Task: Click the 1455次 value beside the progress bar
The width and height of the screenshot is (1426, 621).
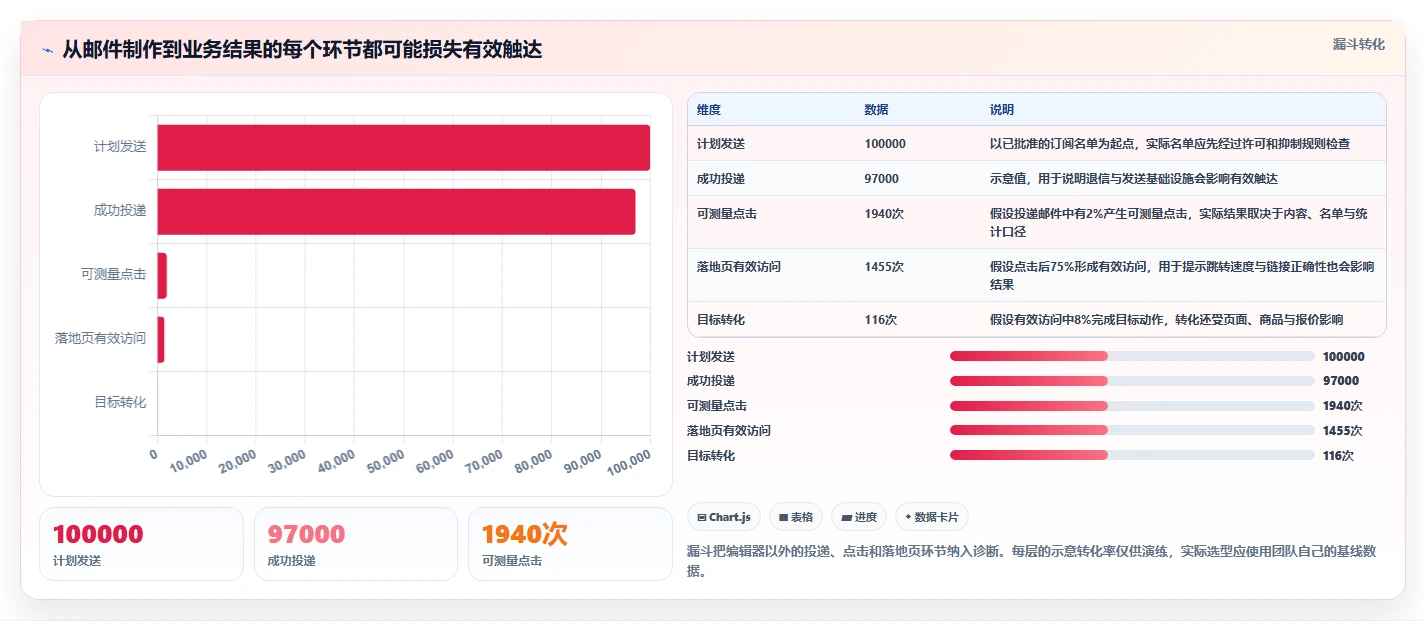Action: pos(1342,430)
